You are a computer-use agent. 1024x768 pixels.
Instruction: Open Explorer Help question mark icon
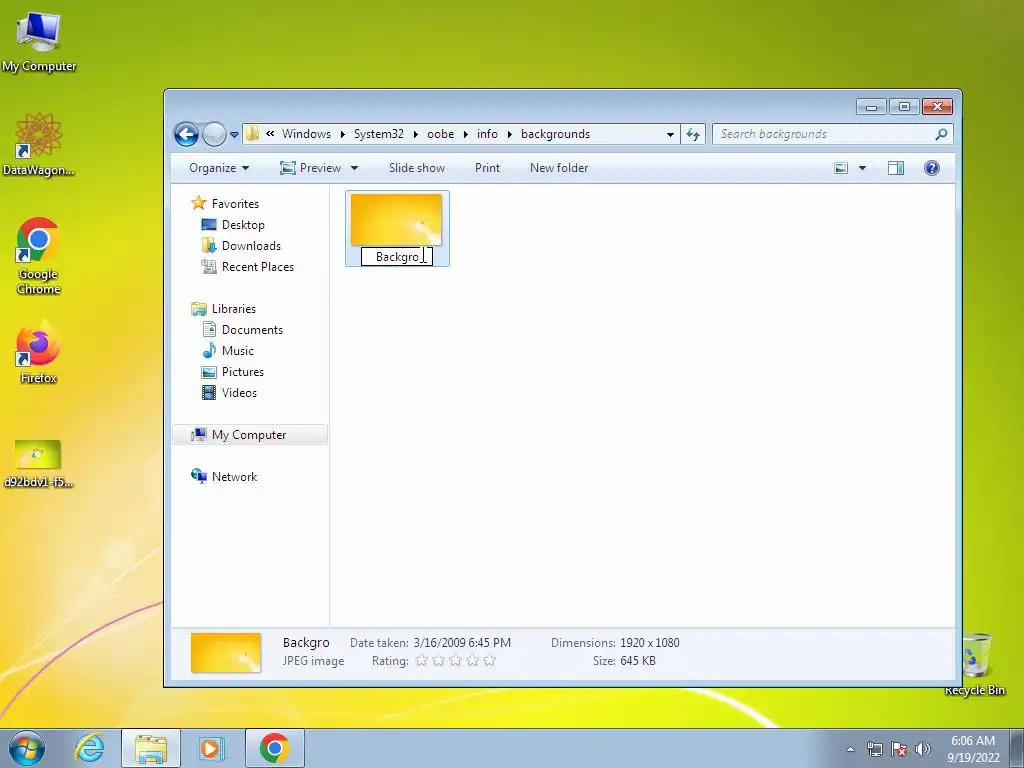[x=932, y=168]
